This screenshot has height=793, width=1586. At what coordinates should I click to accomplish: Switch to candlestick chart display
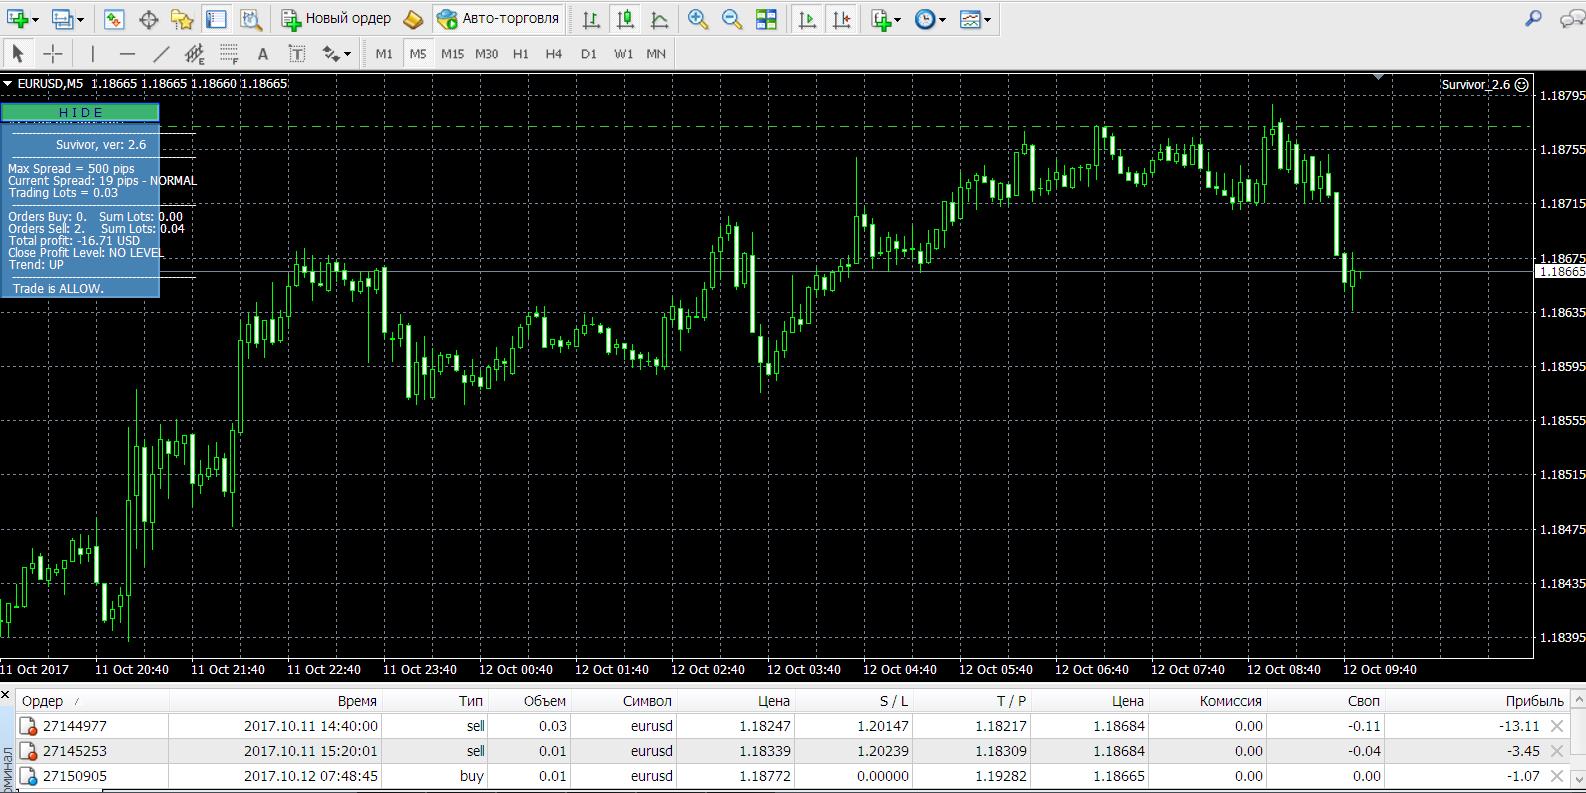pyautogui.click(x=626, y=18)
